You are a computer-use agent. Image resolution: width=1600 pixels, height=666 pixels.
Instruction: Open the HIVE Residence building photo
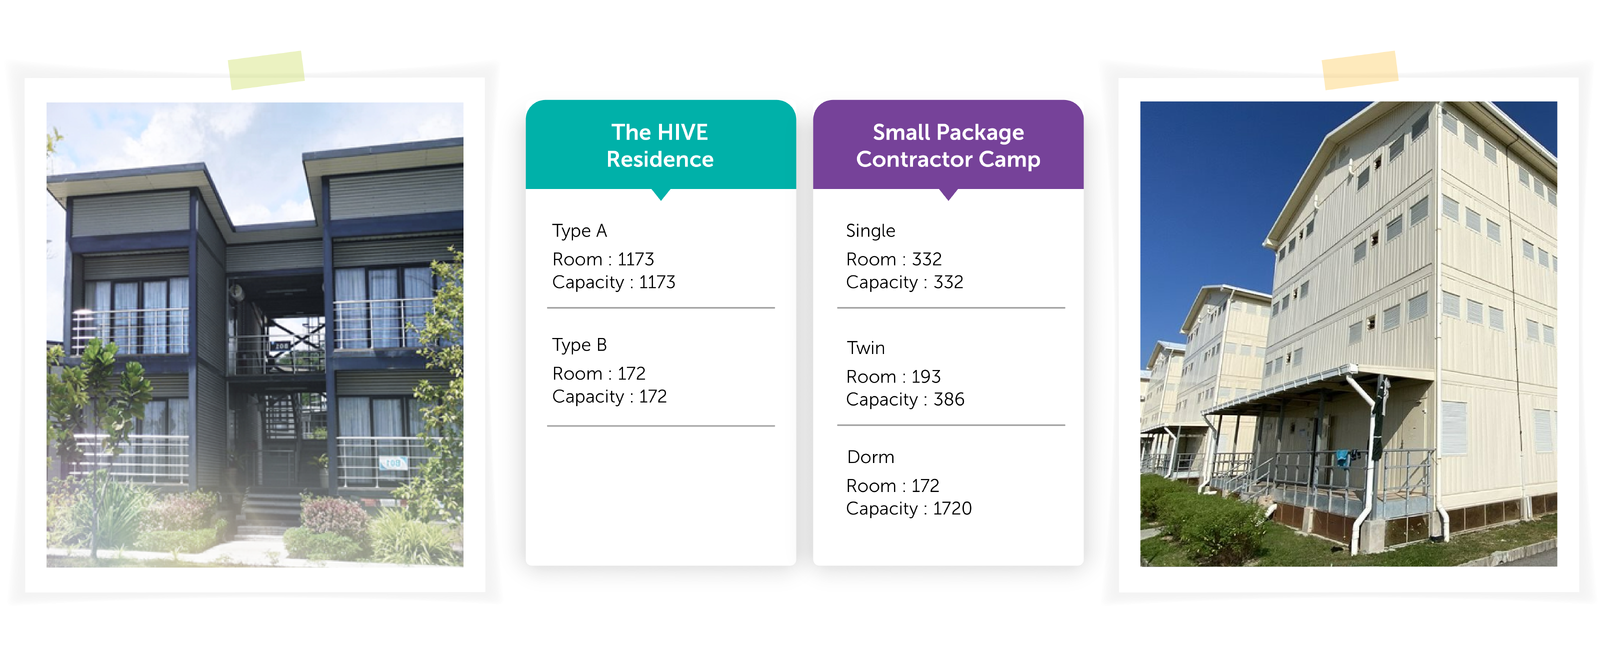tap(255, 334)
